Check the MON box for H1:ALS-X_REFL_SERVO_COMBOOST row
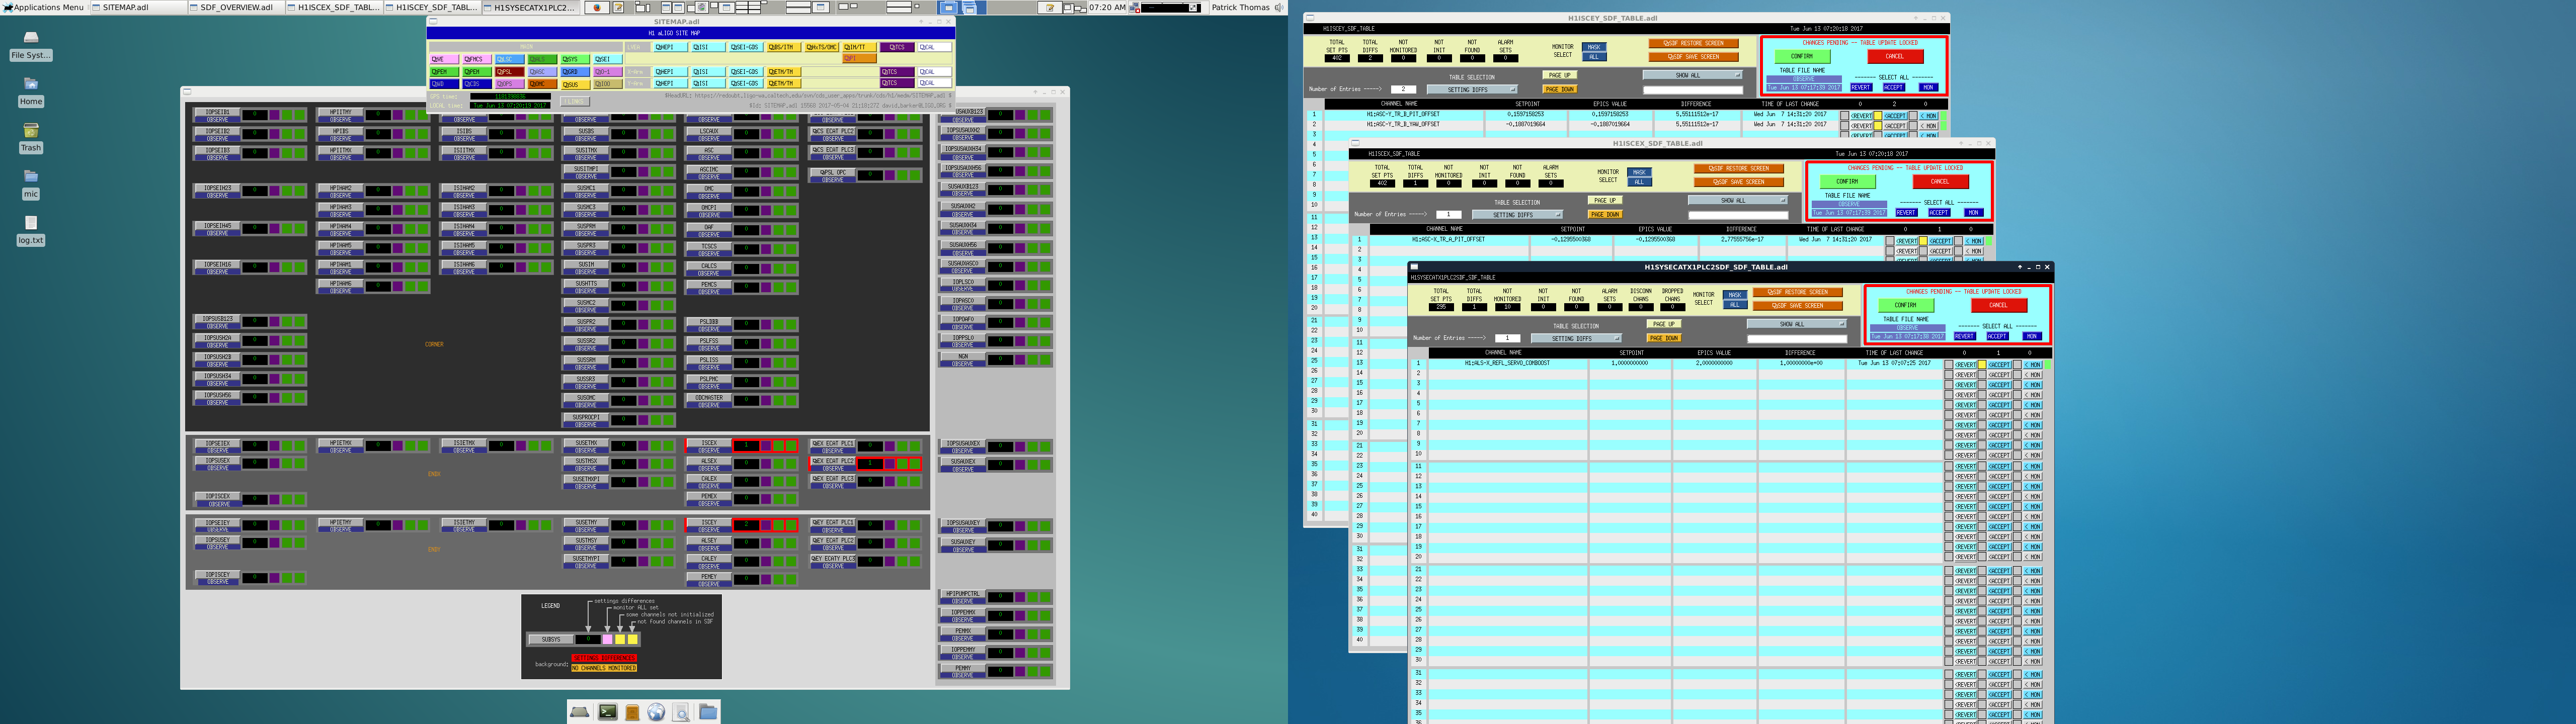Image resolution: width=2576 pixels, height=724 pixels. [x=2017, y=365]
